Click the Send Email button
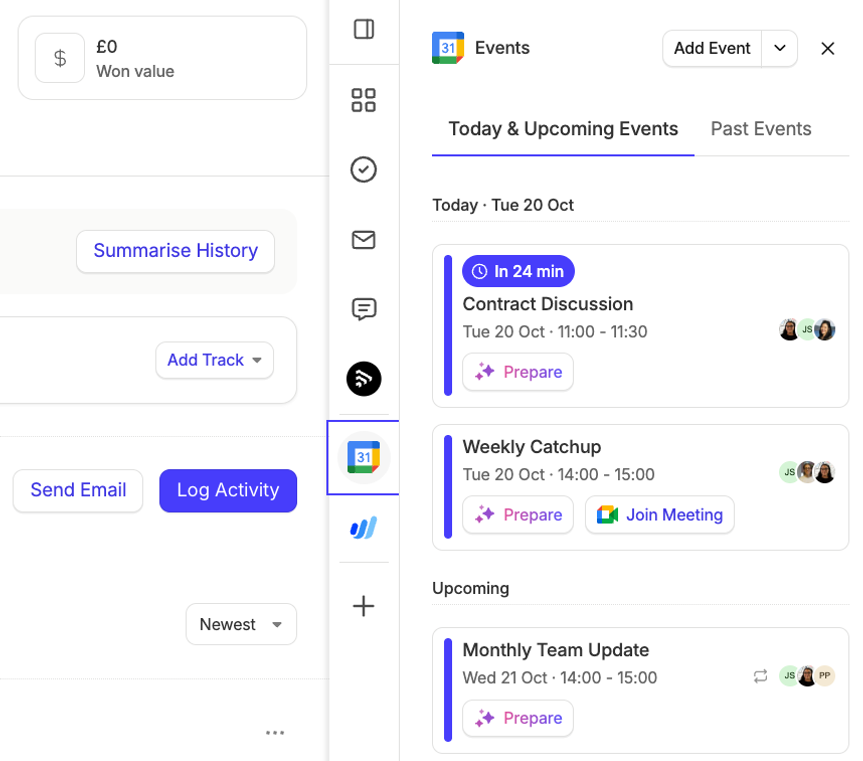Image resolution: width=863 pixels, height=761 pixels. pos(78,490)
